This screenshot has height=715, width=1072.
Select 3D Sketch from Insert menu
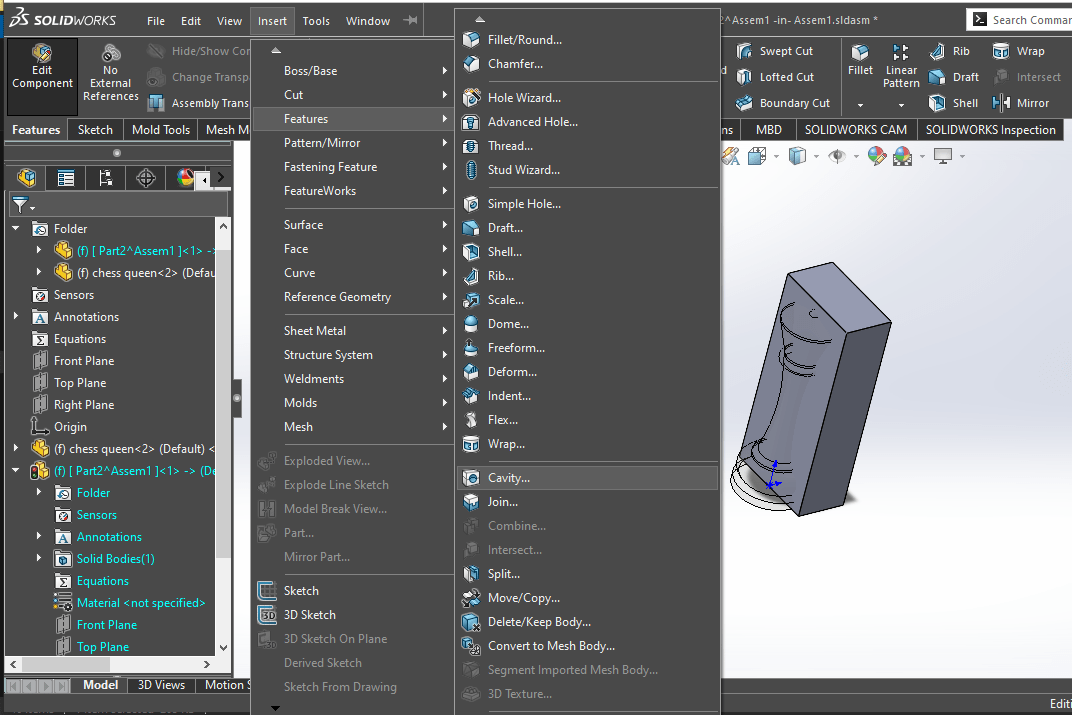[352, 615]
